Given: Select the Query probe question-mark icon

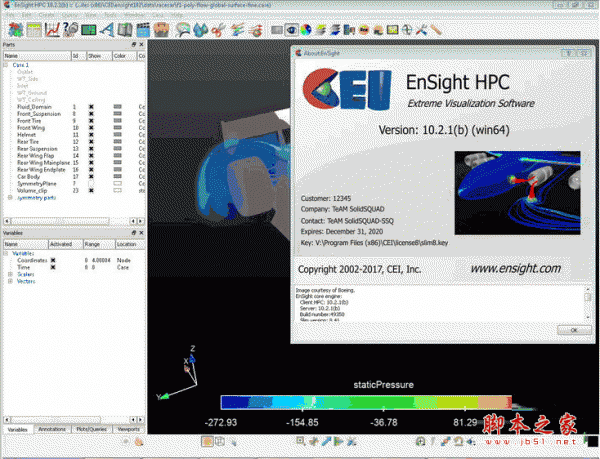Looking at the screenshot, I should 70,30.
